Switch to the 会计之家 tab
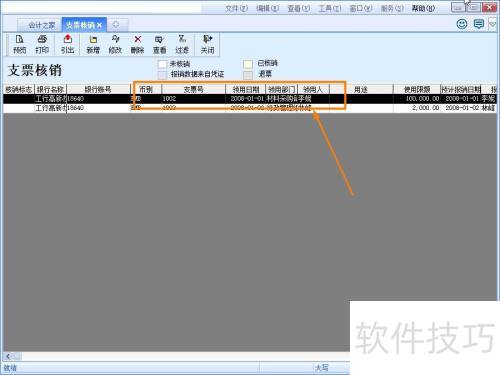500x375 pixels. 41,25
